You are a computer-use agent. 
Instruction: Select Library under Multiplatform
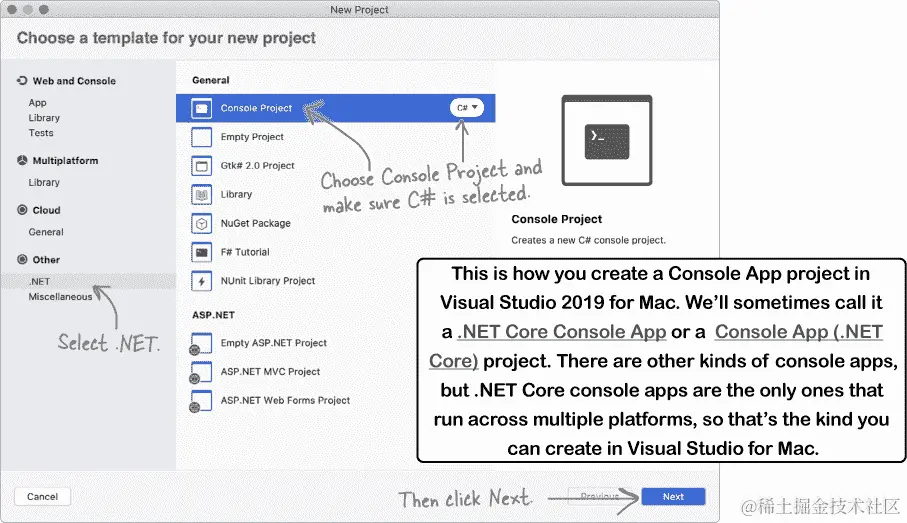tap(44, 182)
